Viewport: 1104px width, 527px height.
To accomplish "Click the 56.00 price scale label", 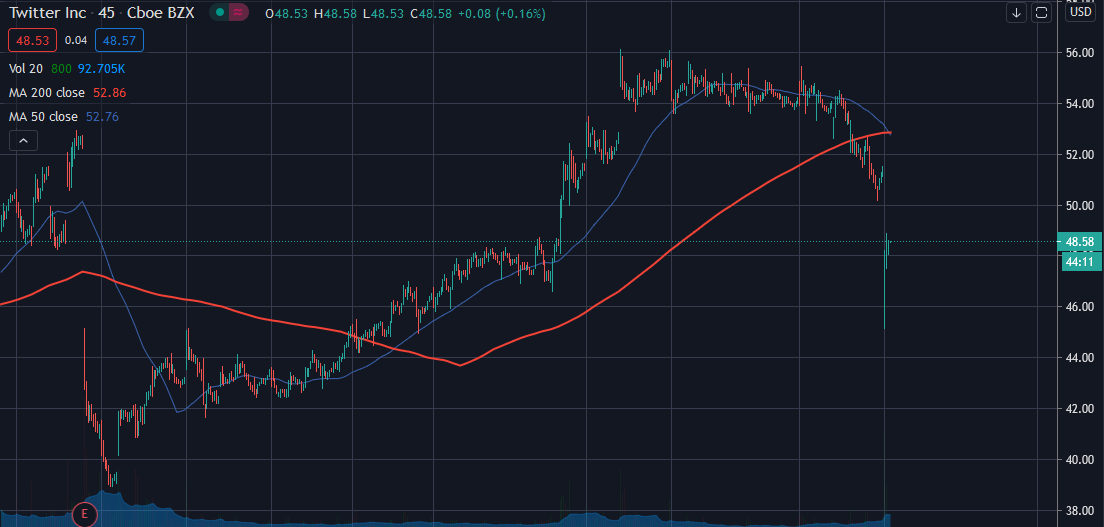I will pyautogui.click(x=1078, y=53).
